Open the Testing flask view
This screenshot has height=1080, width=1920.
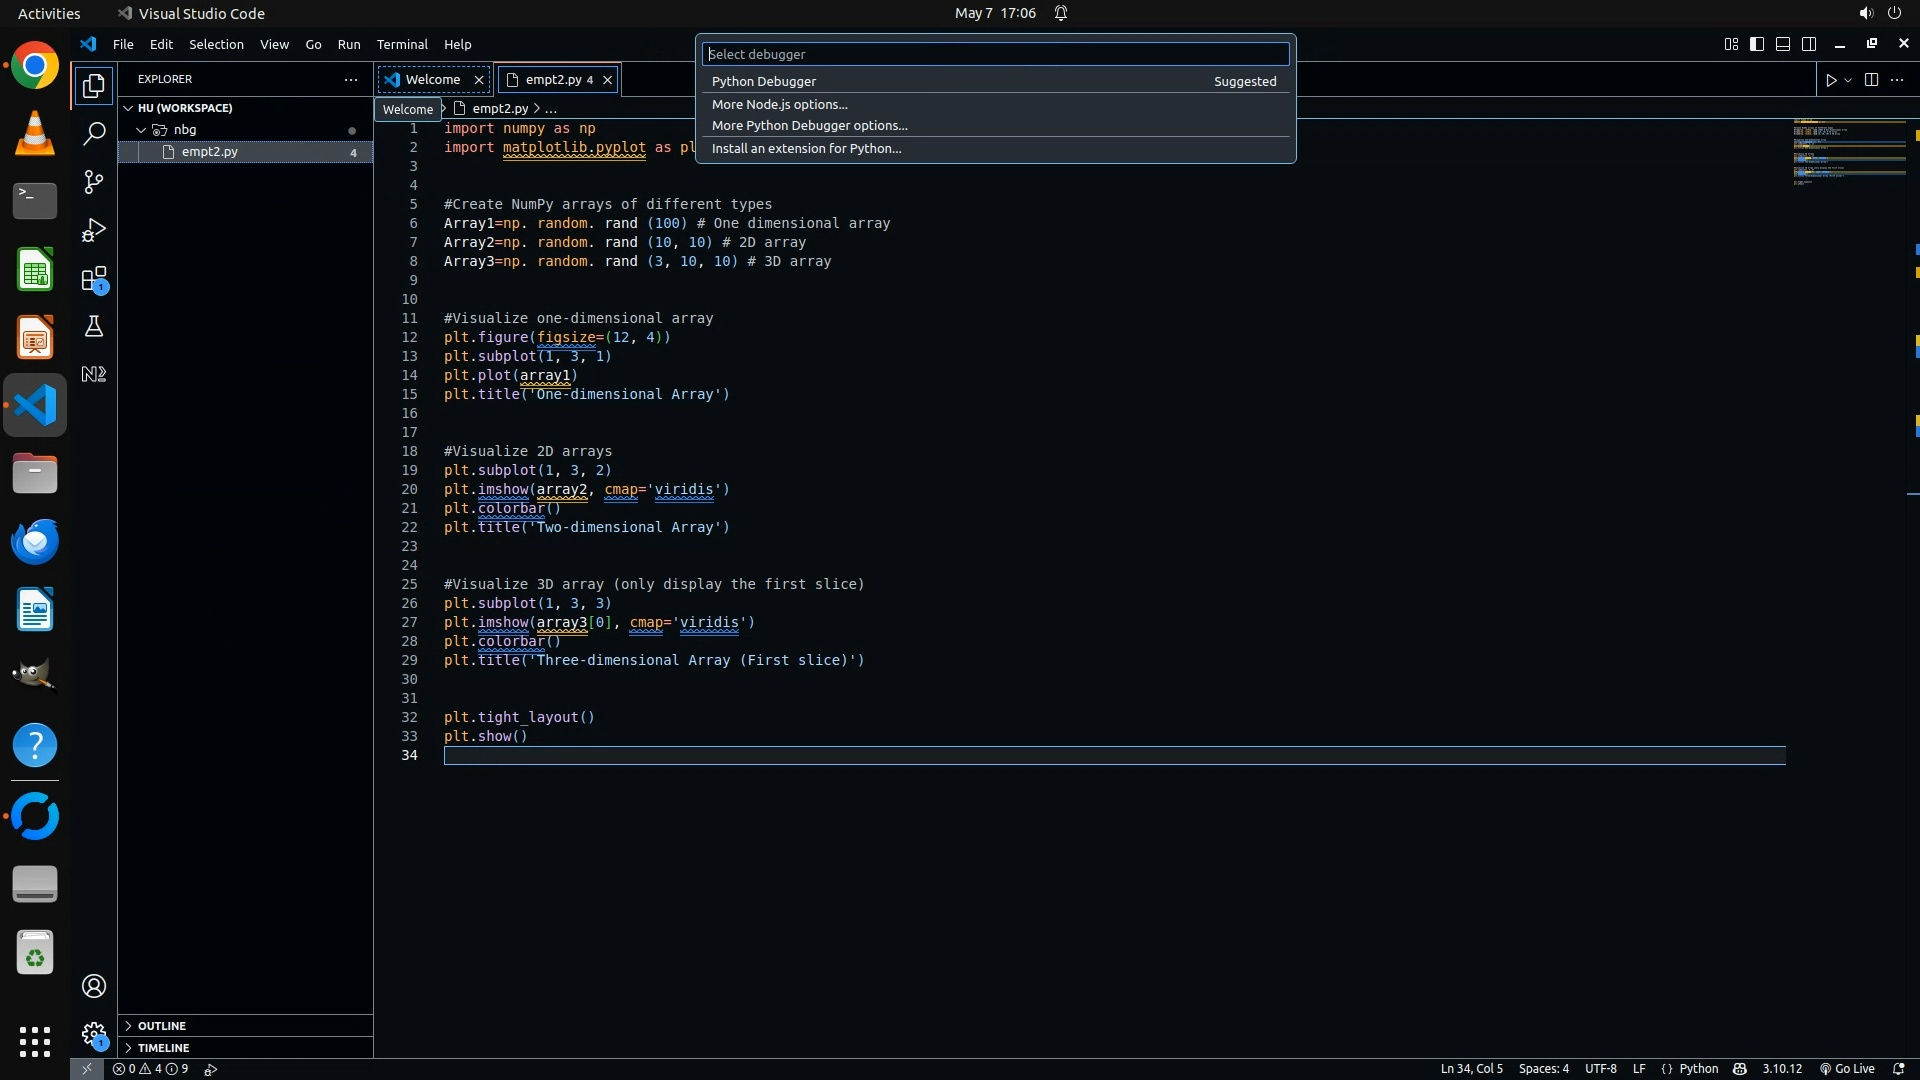point(94,327)
